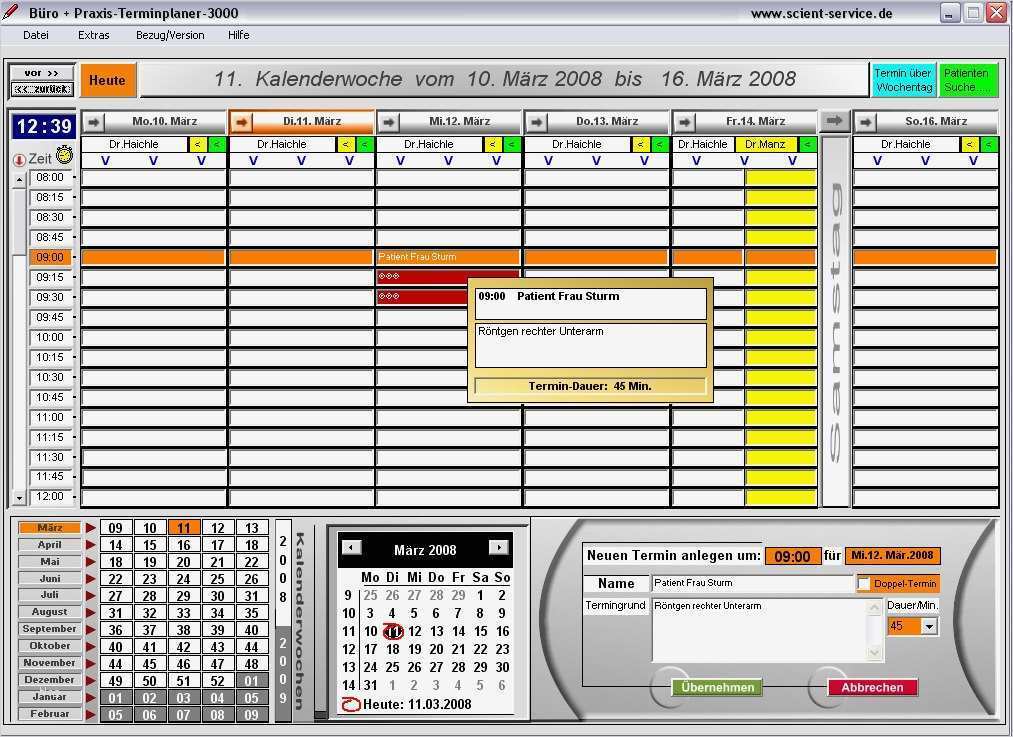Expand second V marker under Di.11. März
The image size is (1013, 737).
301,161
